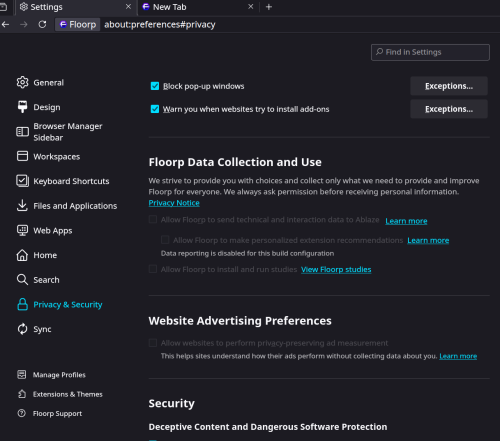Click the Floorp Data Collection and Use heading
Image resolution: width=500 pixels, height=441 pixels.
[235, 162]
